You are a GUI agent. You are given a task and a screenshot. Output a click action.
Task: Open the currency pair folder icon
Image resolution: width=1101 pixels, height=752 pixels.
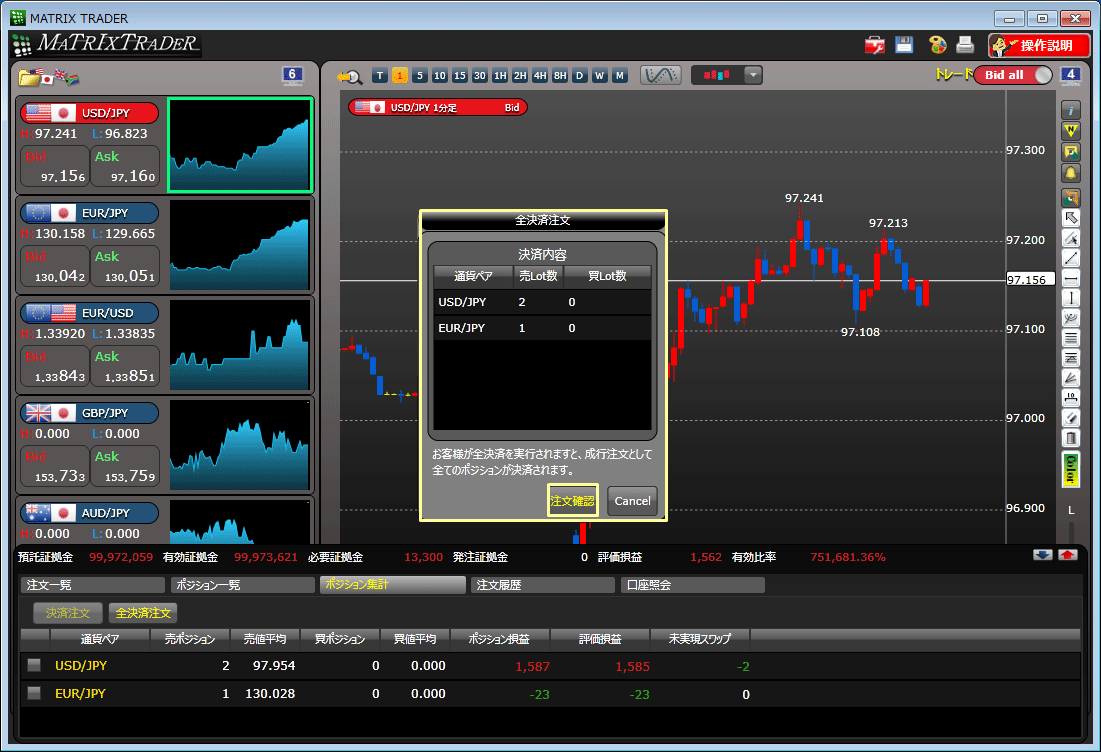[48, 77]
